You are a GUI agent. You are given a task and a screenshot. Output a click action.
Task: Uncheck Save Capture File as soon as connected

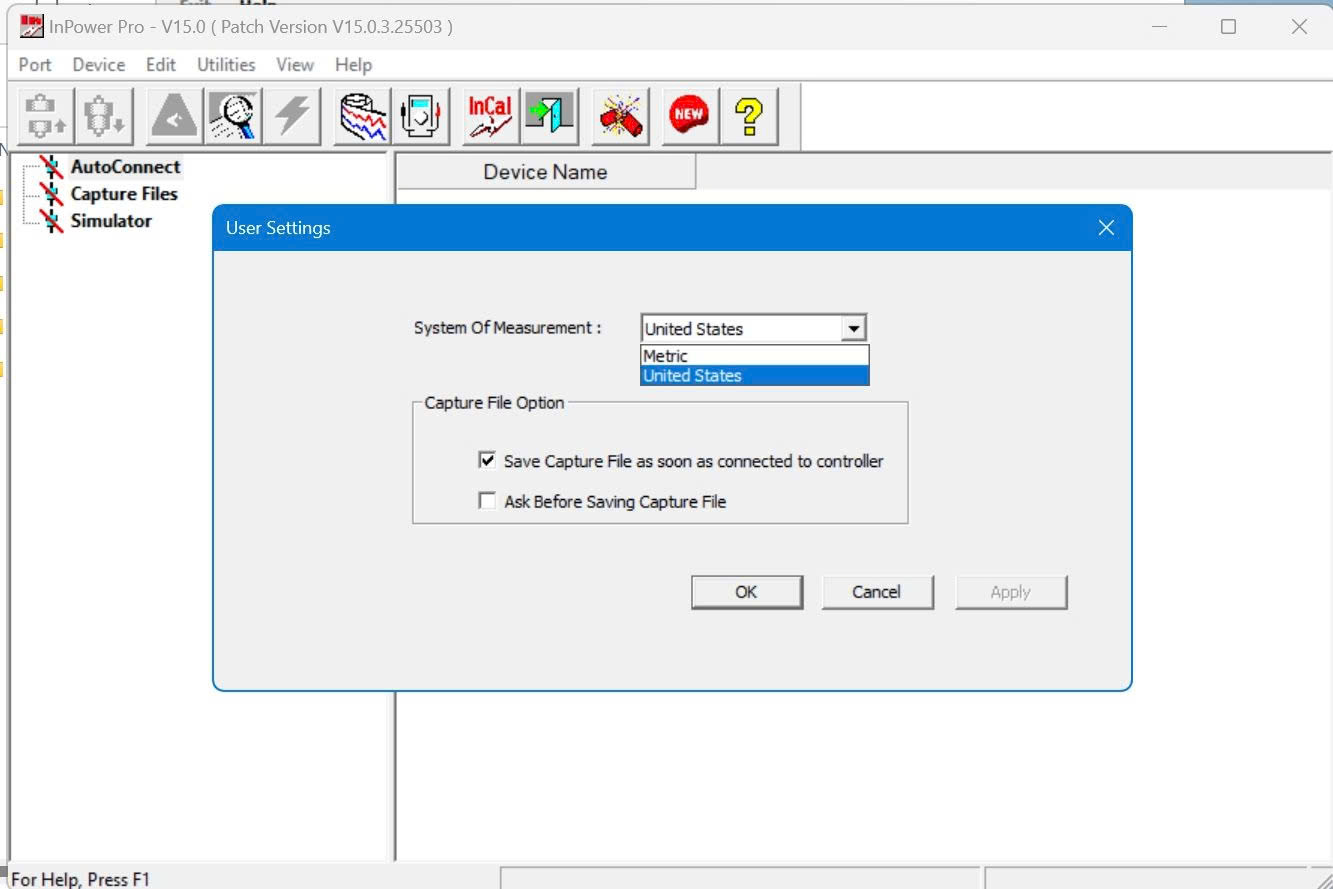coord(487,461)
